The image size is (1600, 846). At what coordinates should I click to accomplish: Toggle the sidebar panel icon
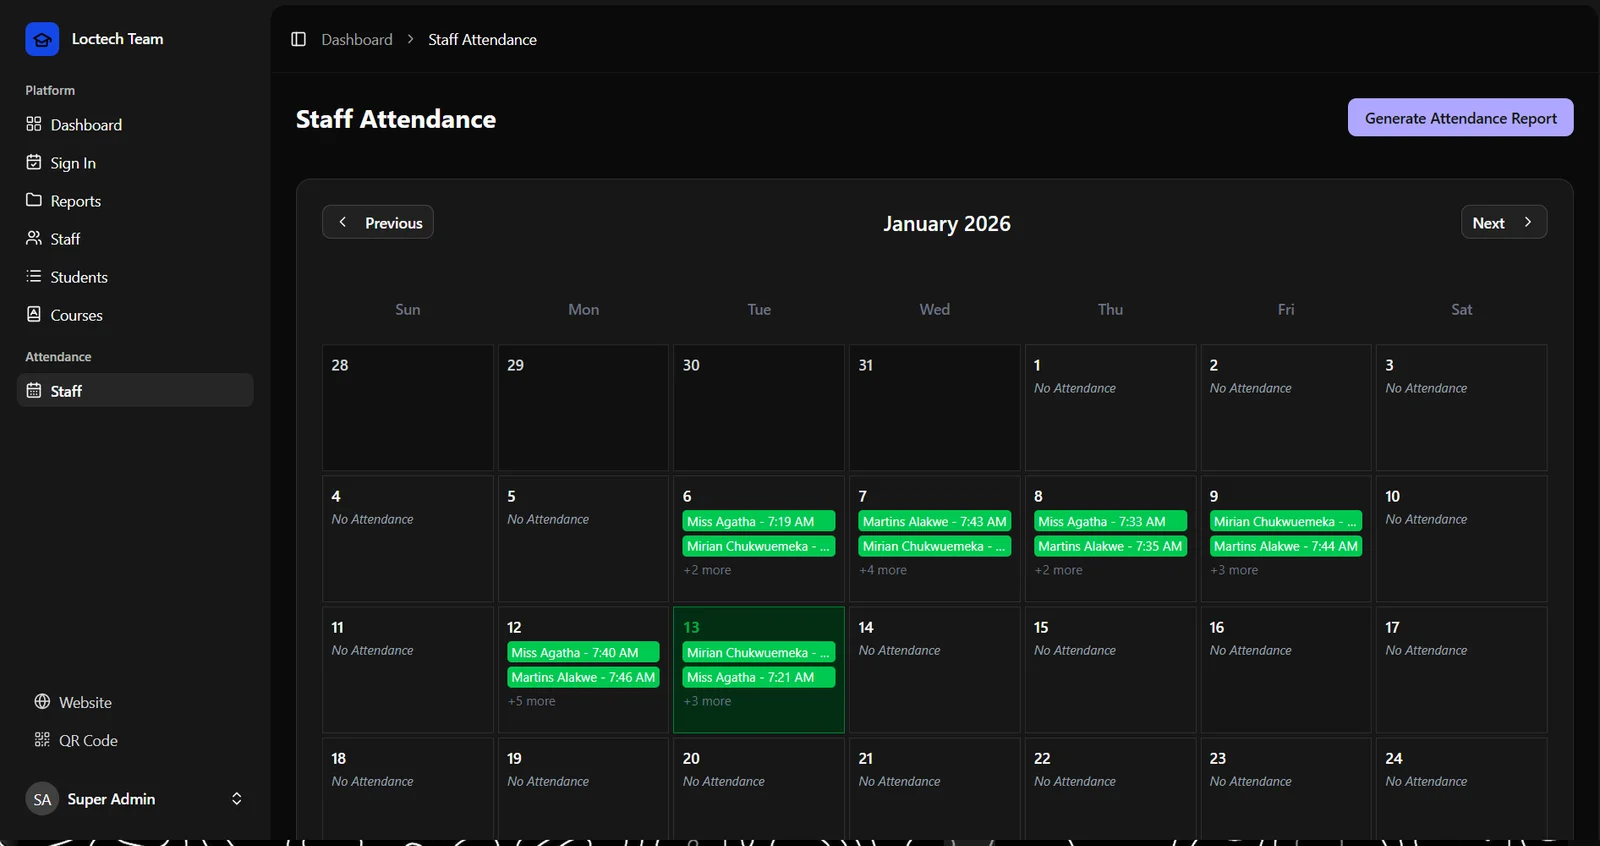coord(298,39)
